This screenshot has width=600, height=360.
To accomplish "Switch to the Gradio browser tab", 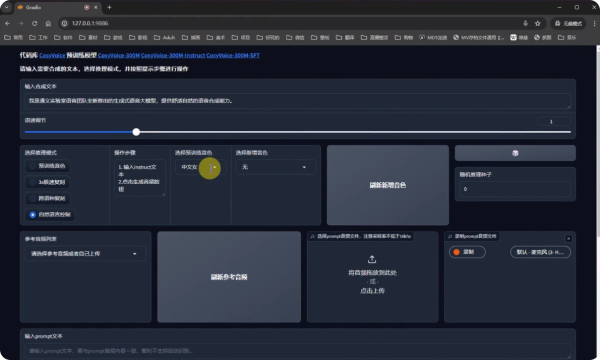I will point(54,7).
